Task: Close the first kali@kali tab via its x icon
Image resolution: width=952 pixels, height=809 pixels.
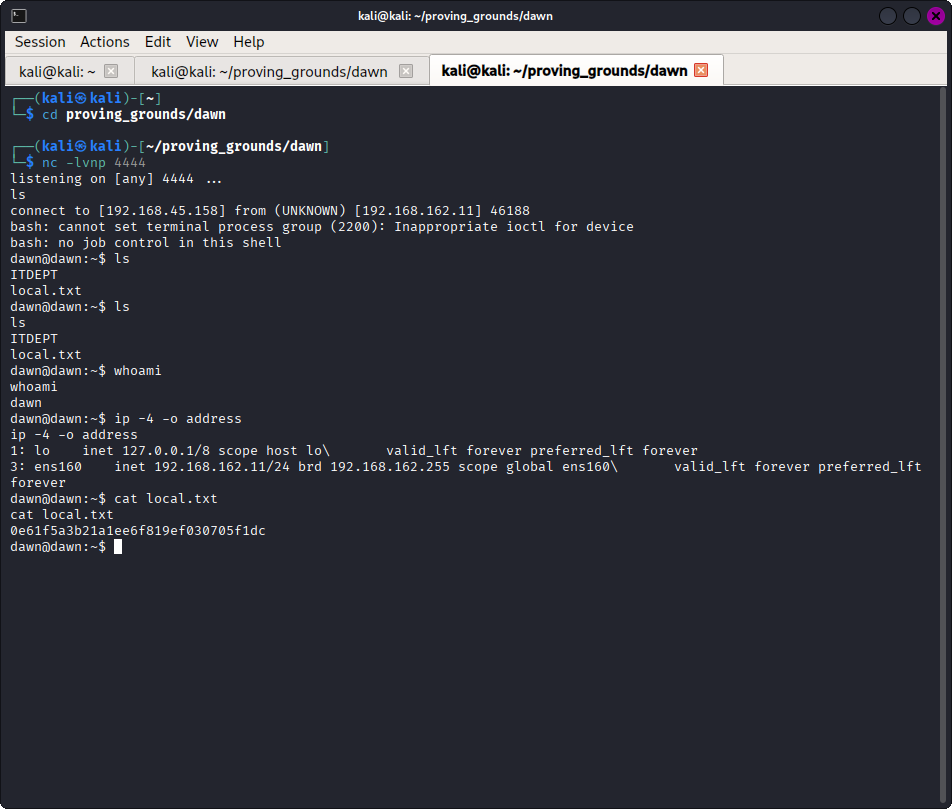Action: pyautogui.click(x=110, y=71)
